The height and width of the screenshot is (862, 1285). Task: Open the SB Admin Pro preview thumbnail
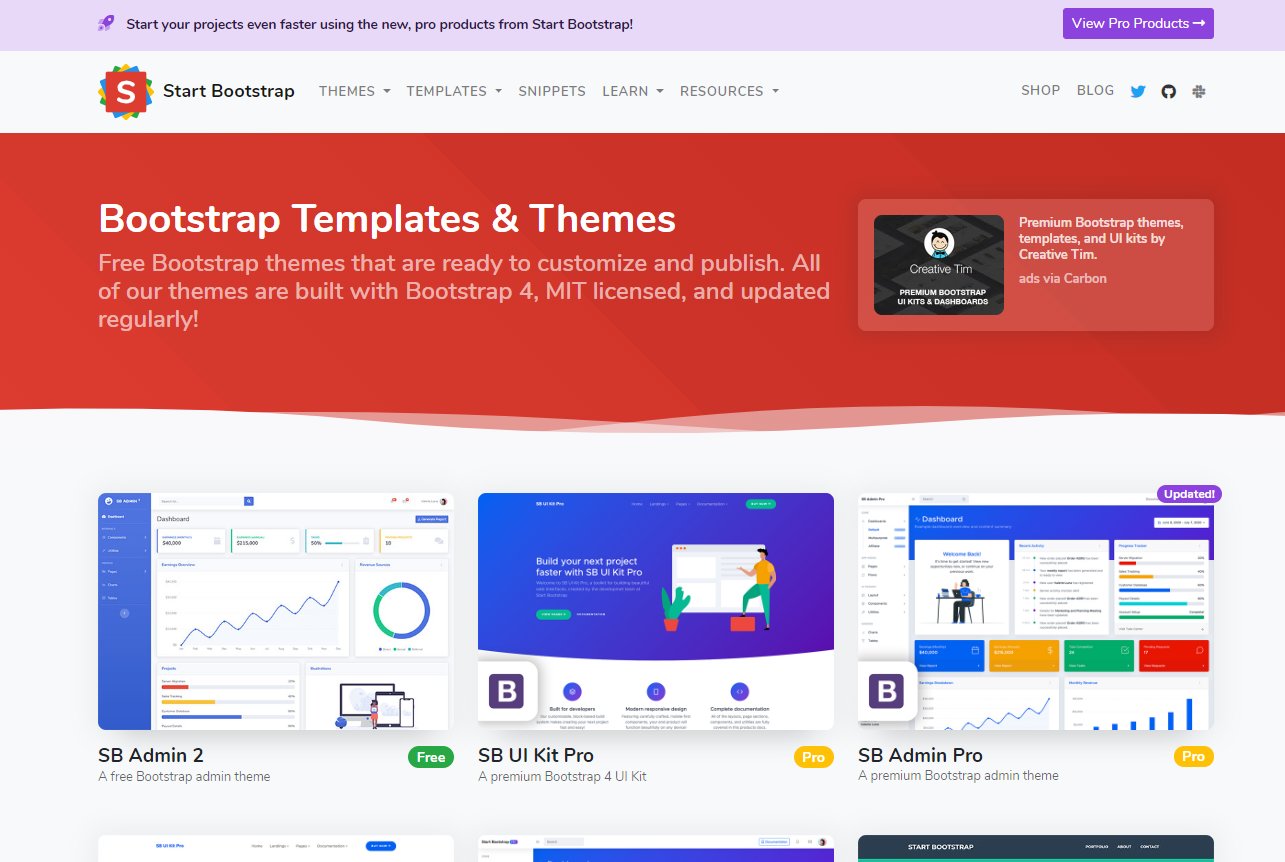click(1036, 611)
